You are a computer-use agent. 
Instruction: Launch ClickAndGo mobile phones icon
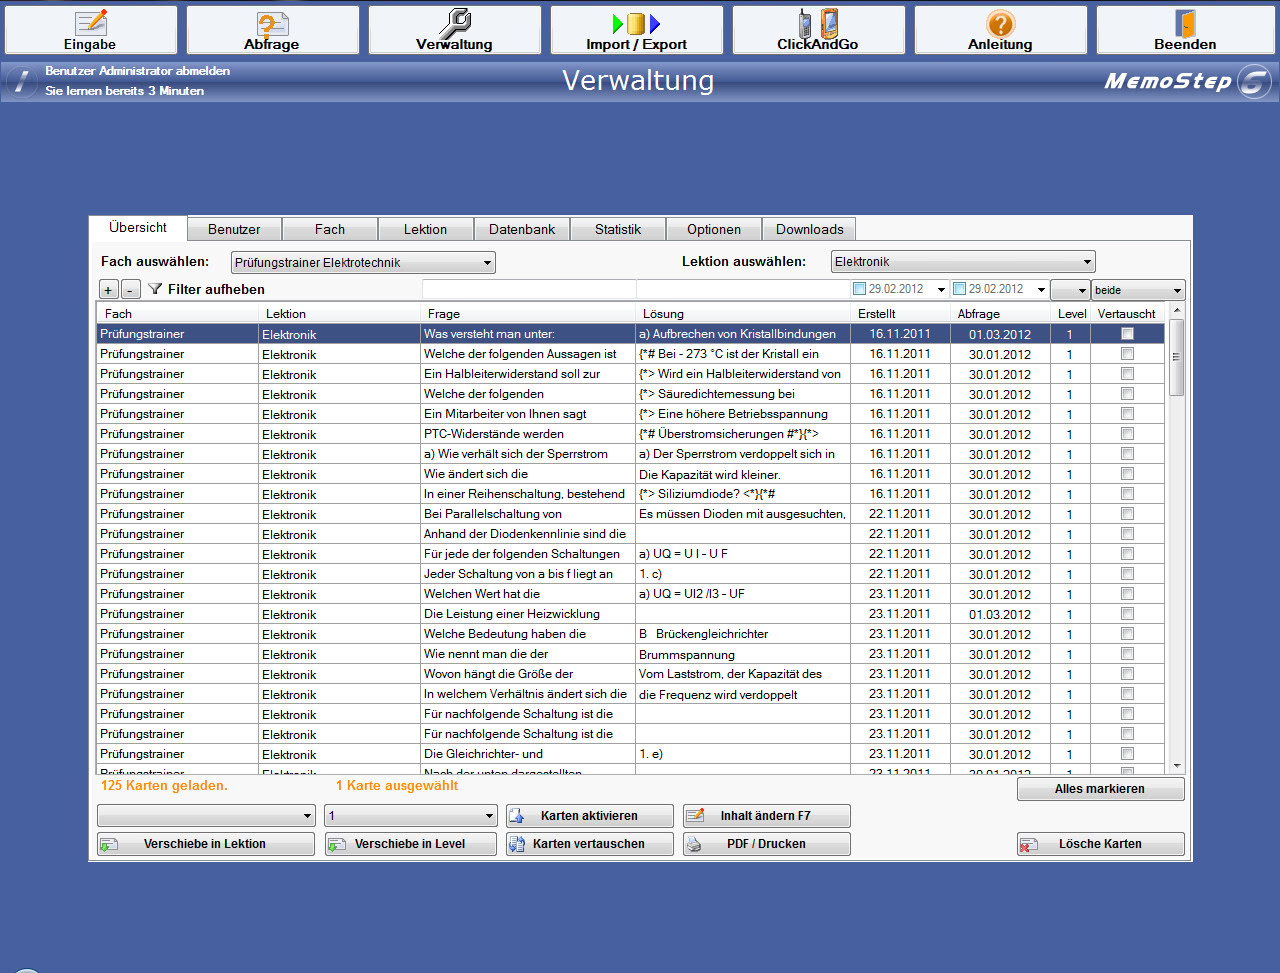click(818, 23)
